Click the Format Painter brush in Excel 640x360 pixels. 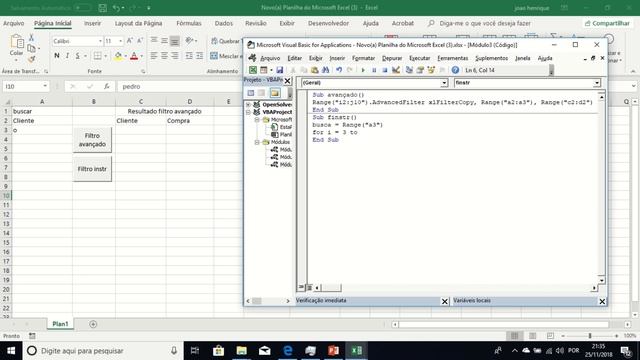pos(31,60)
